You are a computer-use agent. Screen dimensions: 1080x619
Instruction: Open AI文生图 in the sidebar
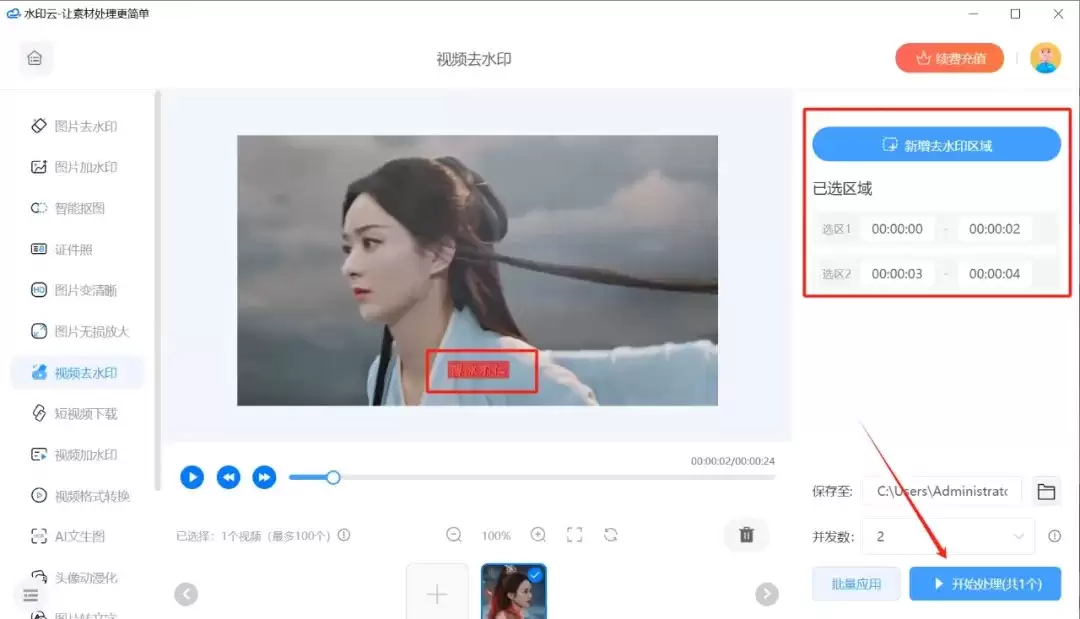coord(68,536)
